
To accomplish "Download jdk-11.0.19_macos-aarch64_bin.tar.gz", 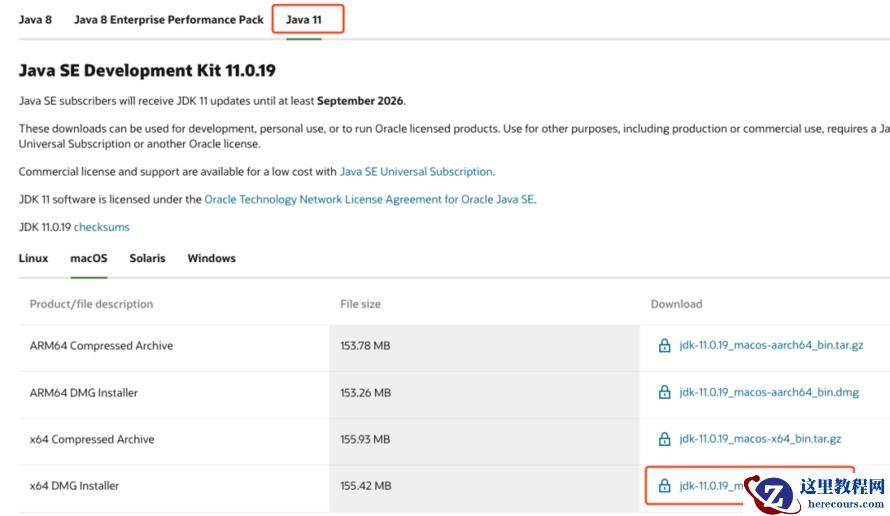I will click(x=771, y=346).
